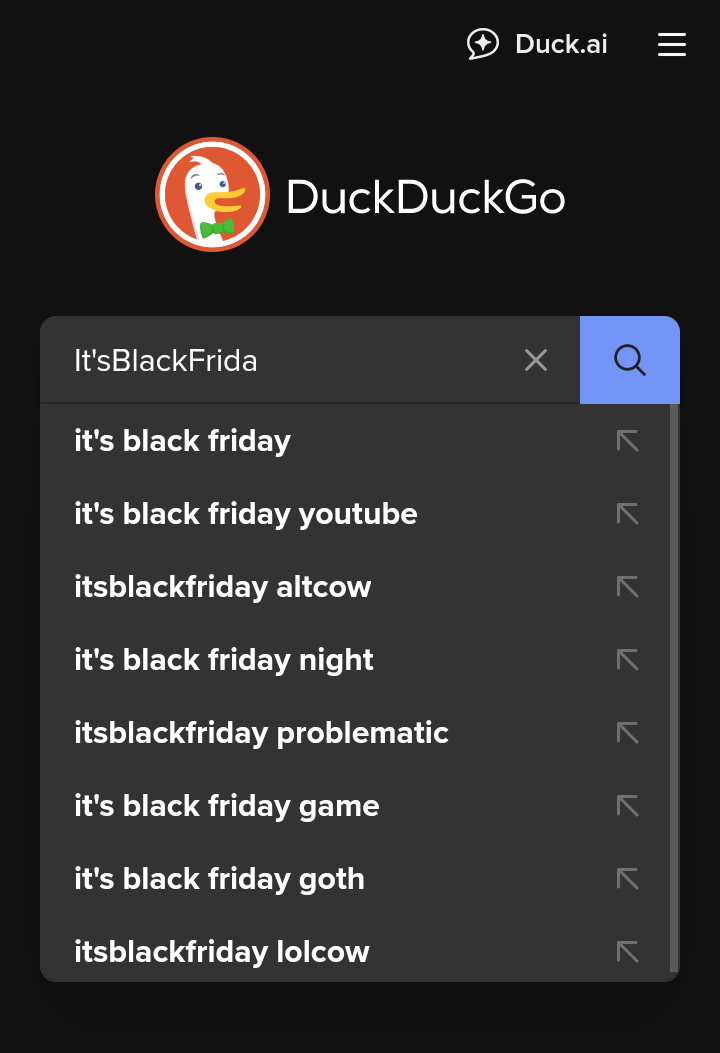This screenshot has width=720, height=1053.
Task: Click arrow icon beside "friday night" suggestion
Action: click(x=627, y=660)
